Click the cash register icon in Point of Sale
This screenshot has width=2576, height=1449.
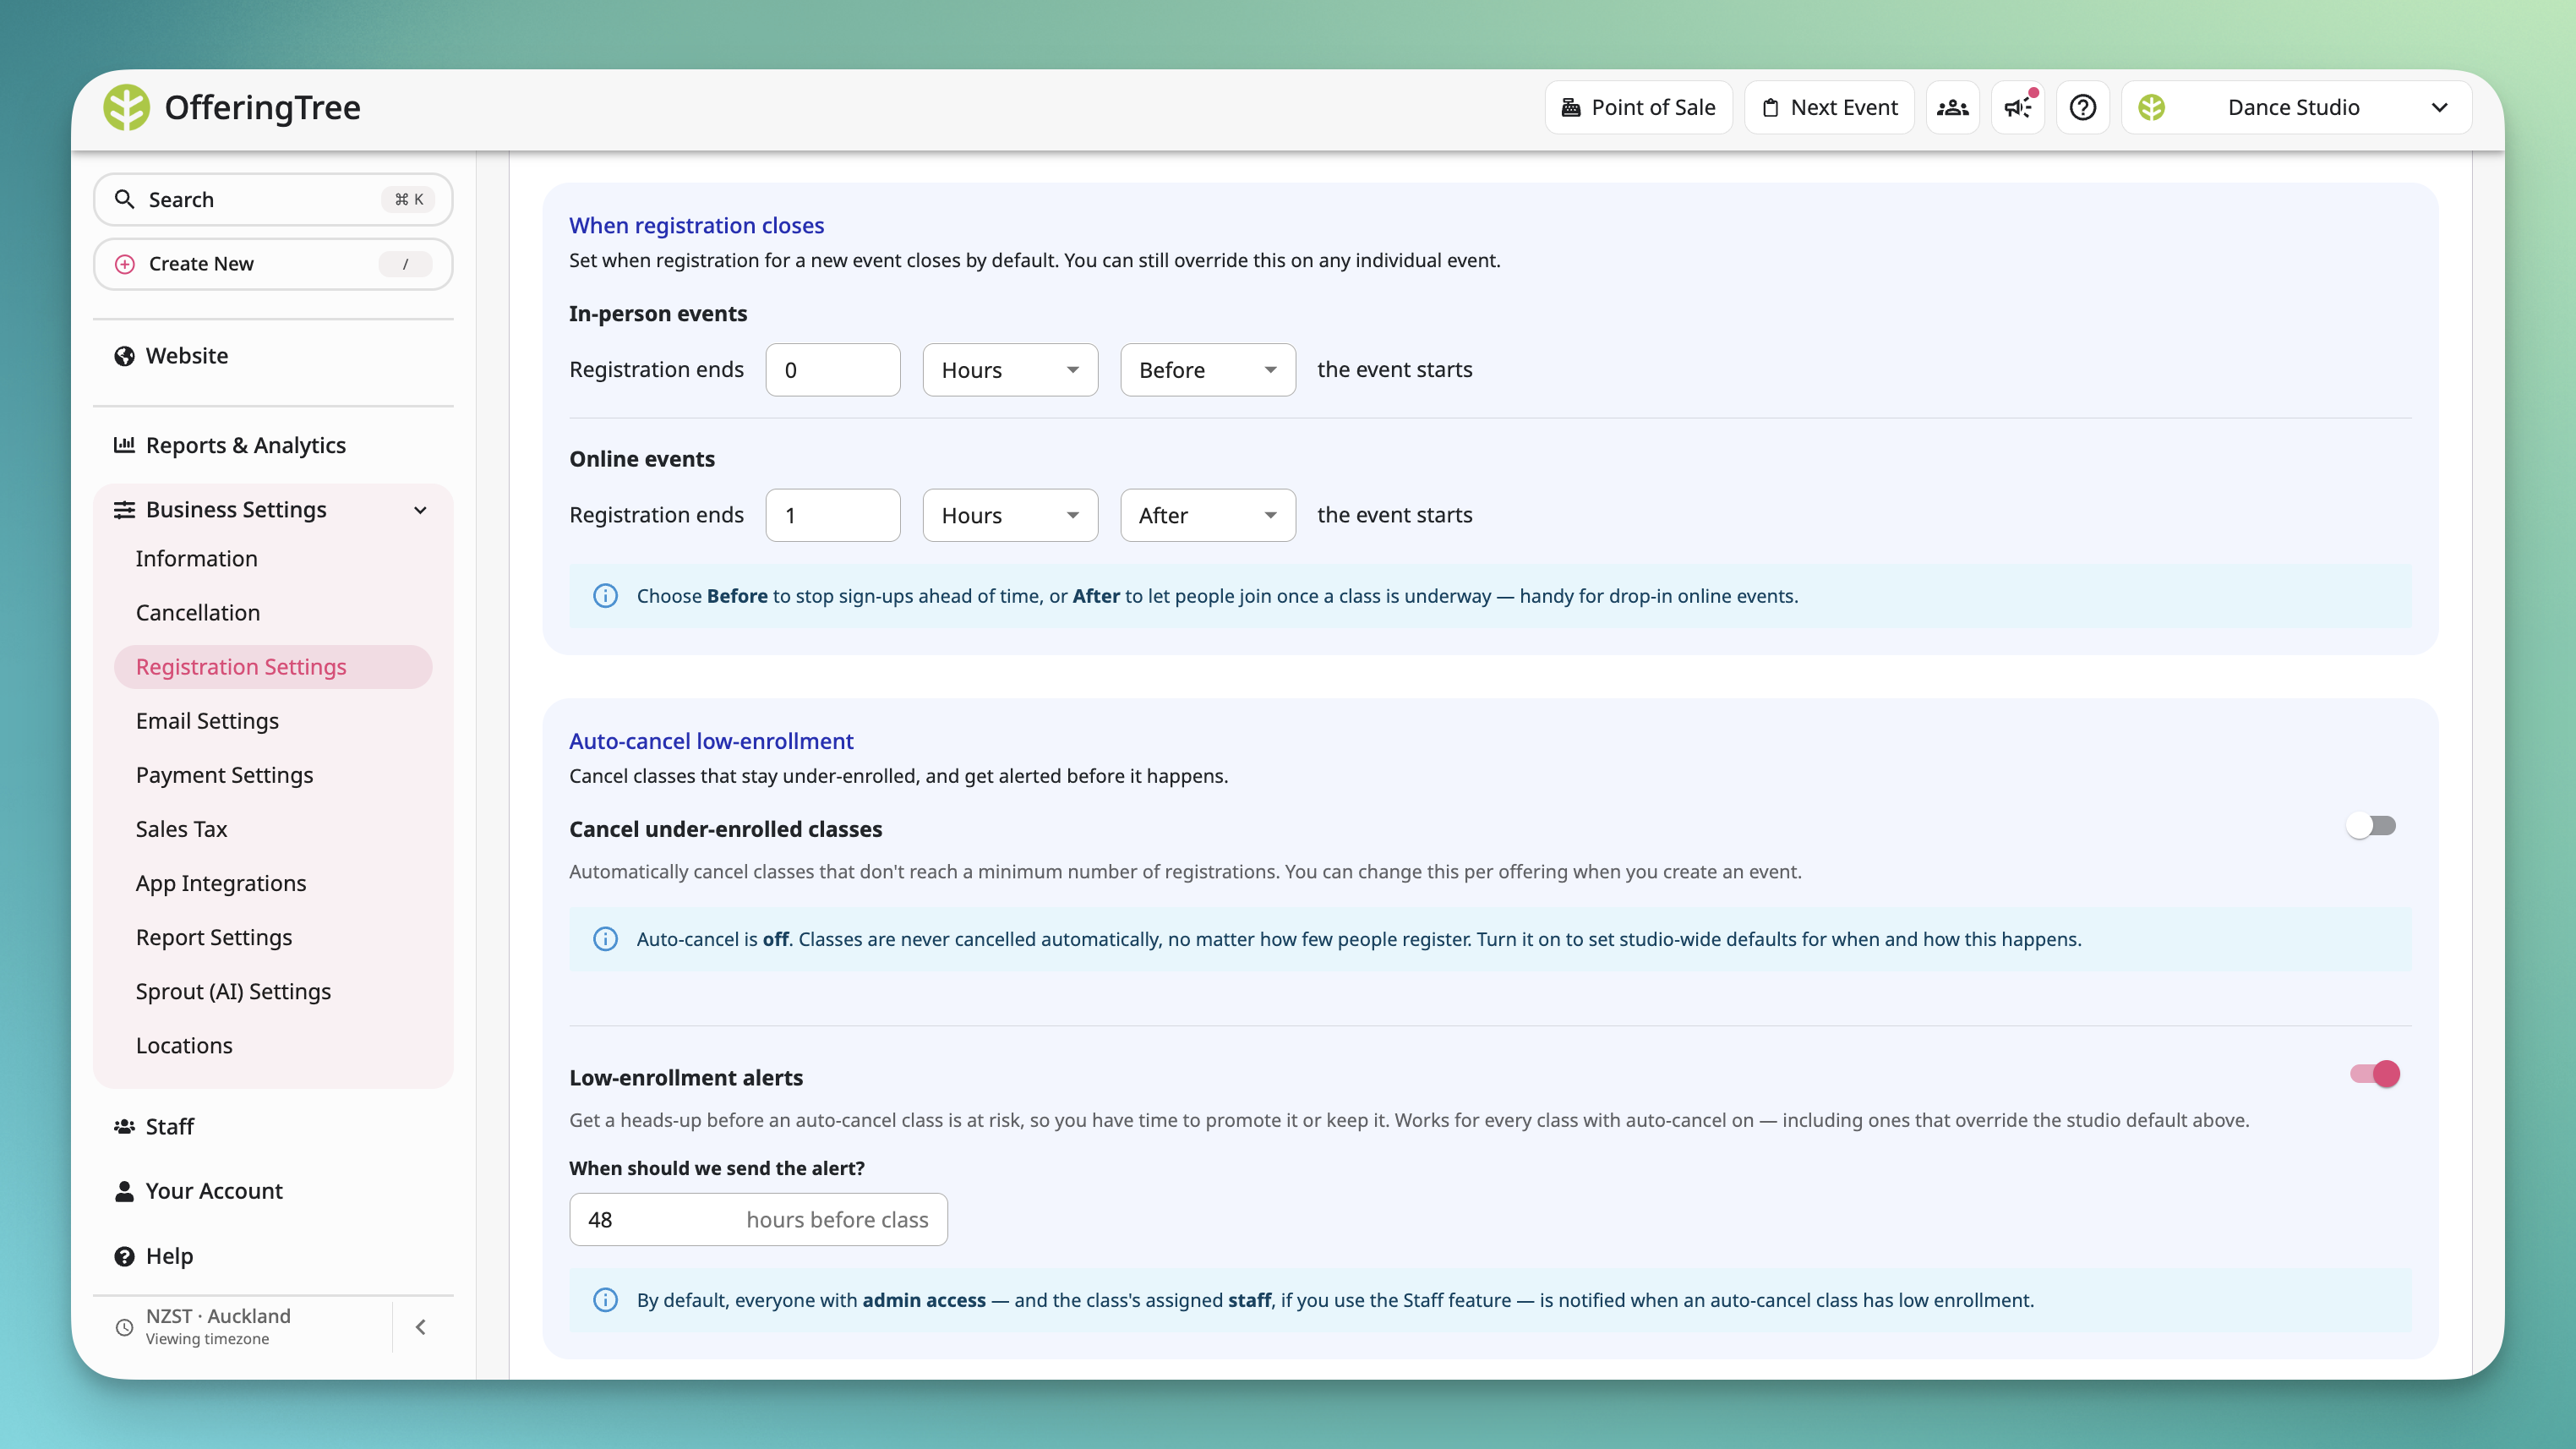pos(1571,107)
